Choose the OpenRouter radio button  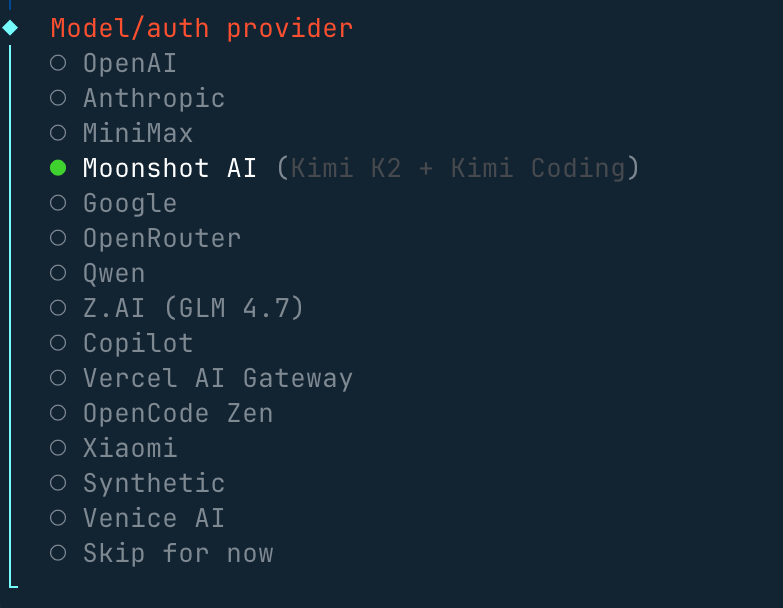pos(58,238)
